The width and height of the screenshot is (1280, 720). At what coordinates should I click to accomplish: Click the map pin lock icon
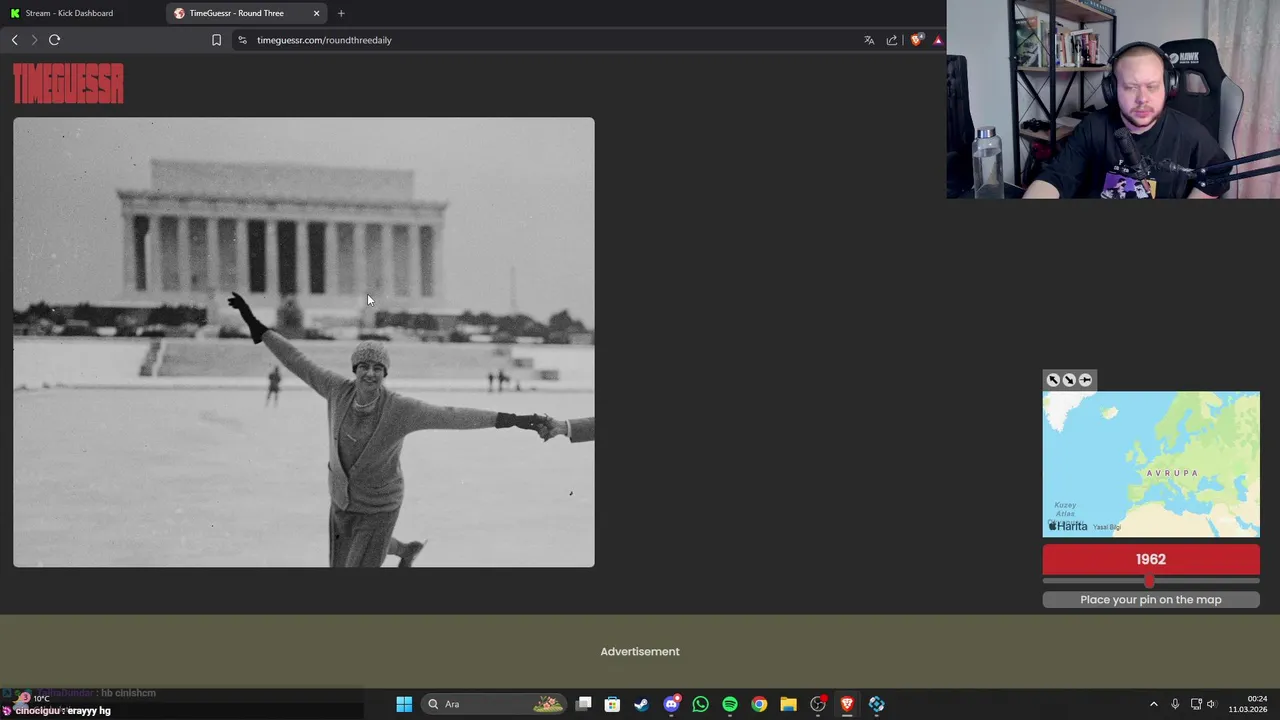1085,380
